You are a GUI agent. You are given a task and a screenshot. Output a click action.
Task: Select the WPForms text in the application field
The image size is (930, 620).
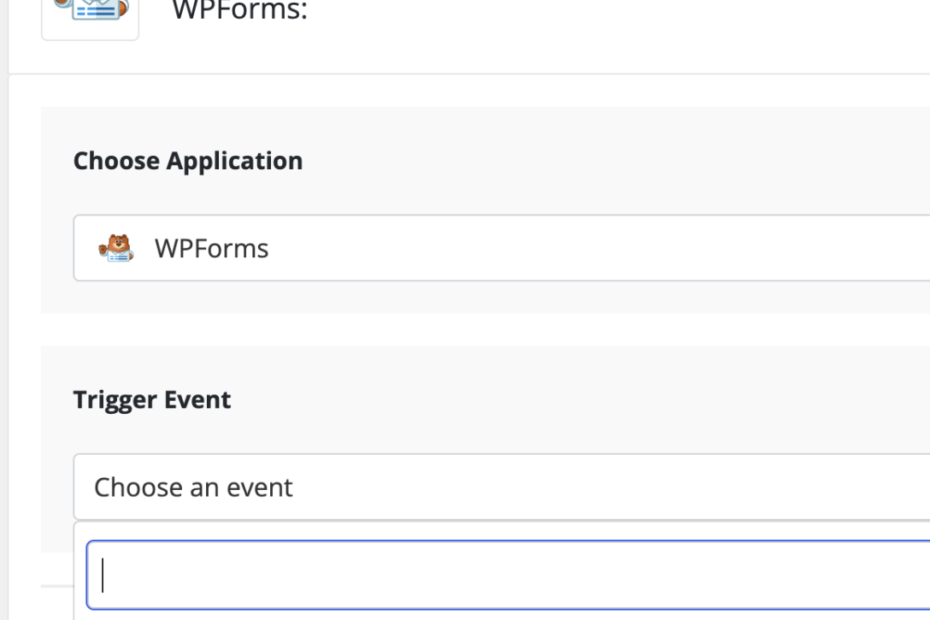211,248
